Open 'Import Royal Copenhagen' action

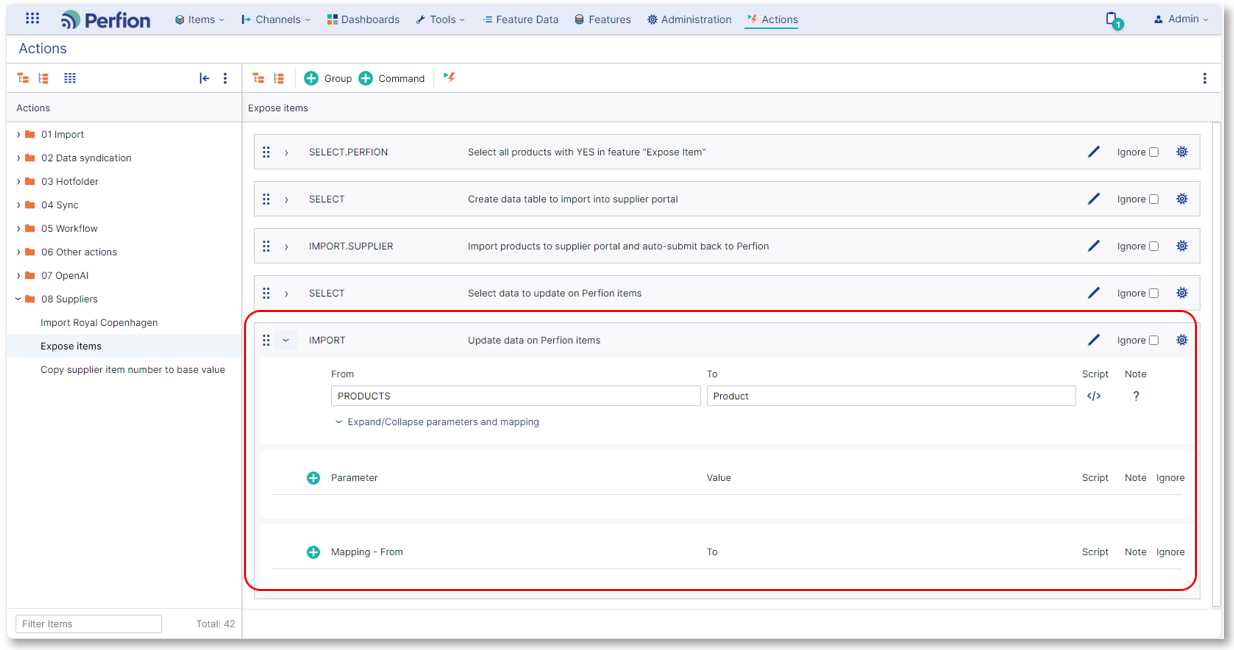(x=99, y=323)
